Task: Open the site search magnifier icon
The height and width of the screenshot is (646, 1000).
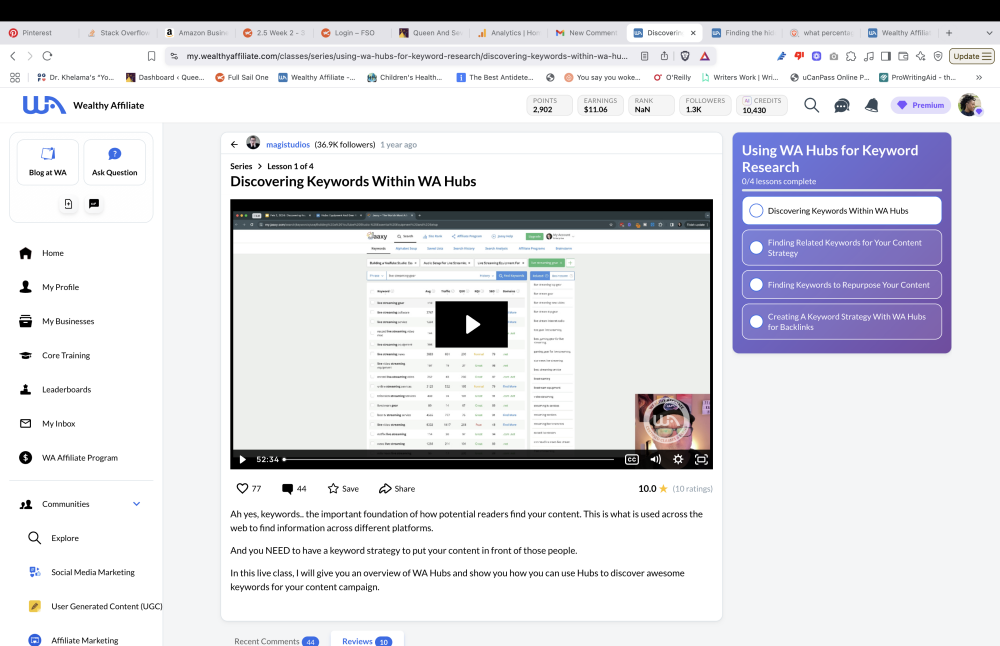Action: pos(811,105)
